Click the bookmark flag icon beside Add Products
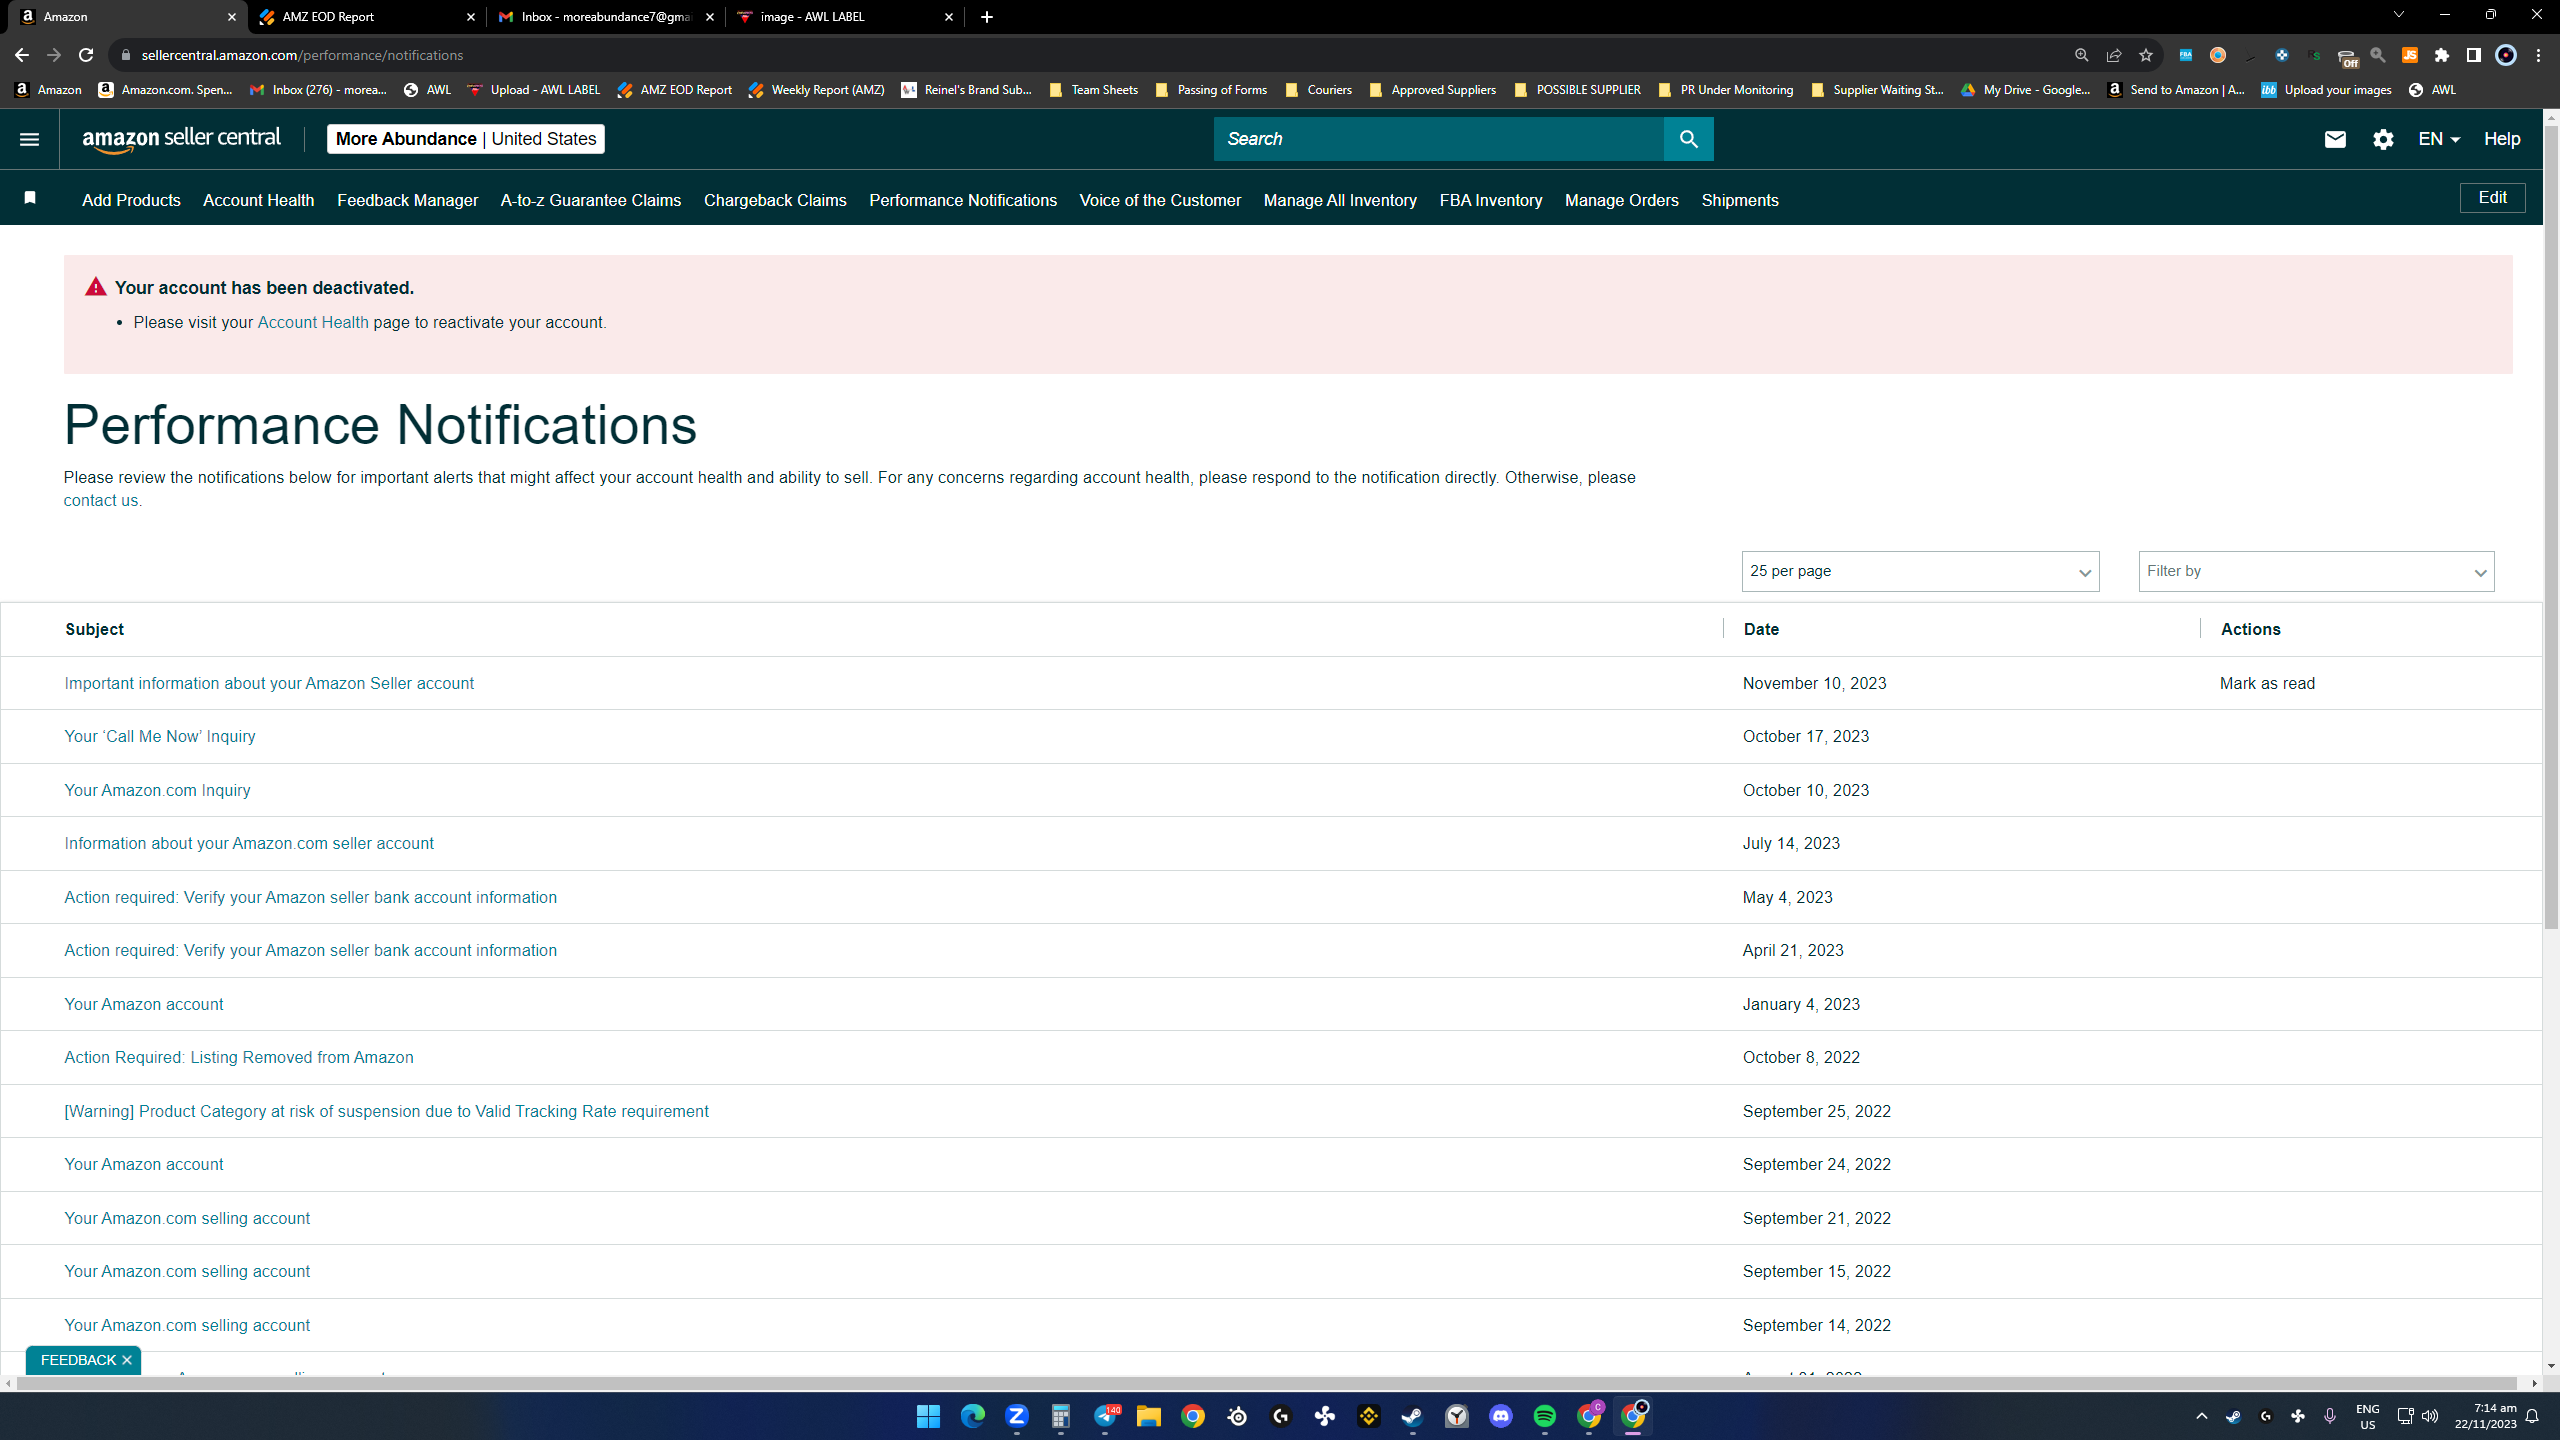Image resolution: width=2560 pixels, height=1440 pixels. point(30,198)
